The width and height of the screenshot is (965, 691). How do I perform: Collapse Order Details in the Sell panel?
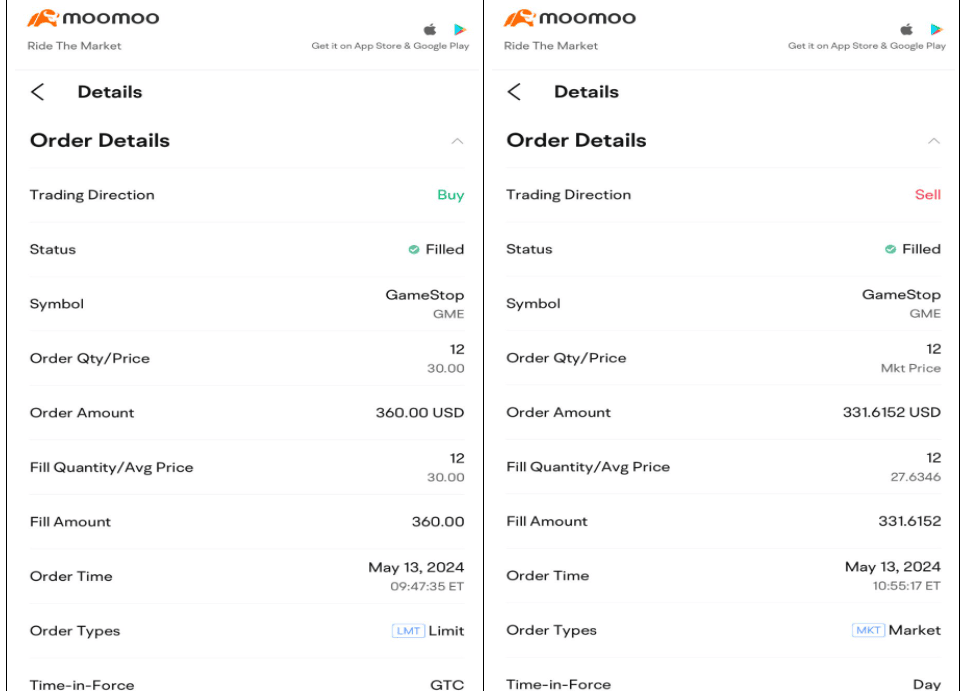point(934,142)
